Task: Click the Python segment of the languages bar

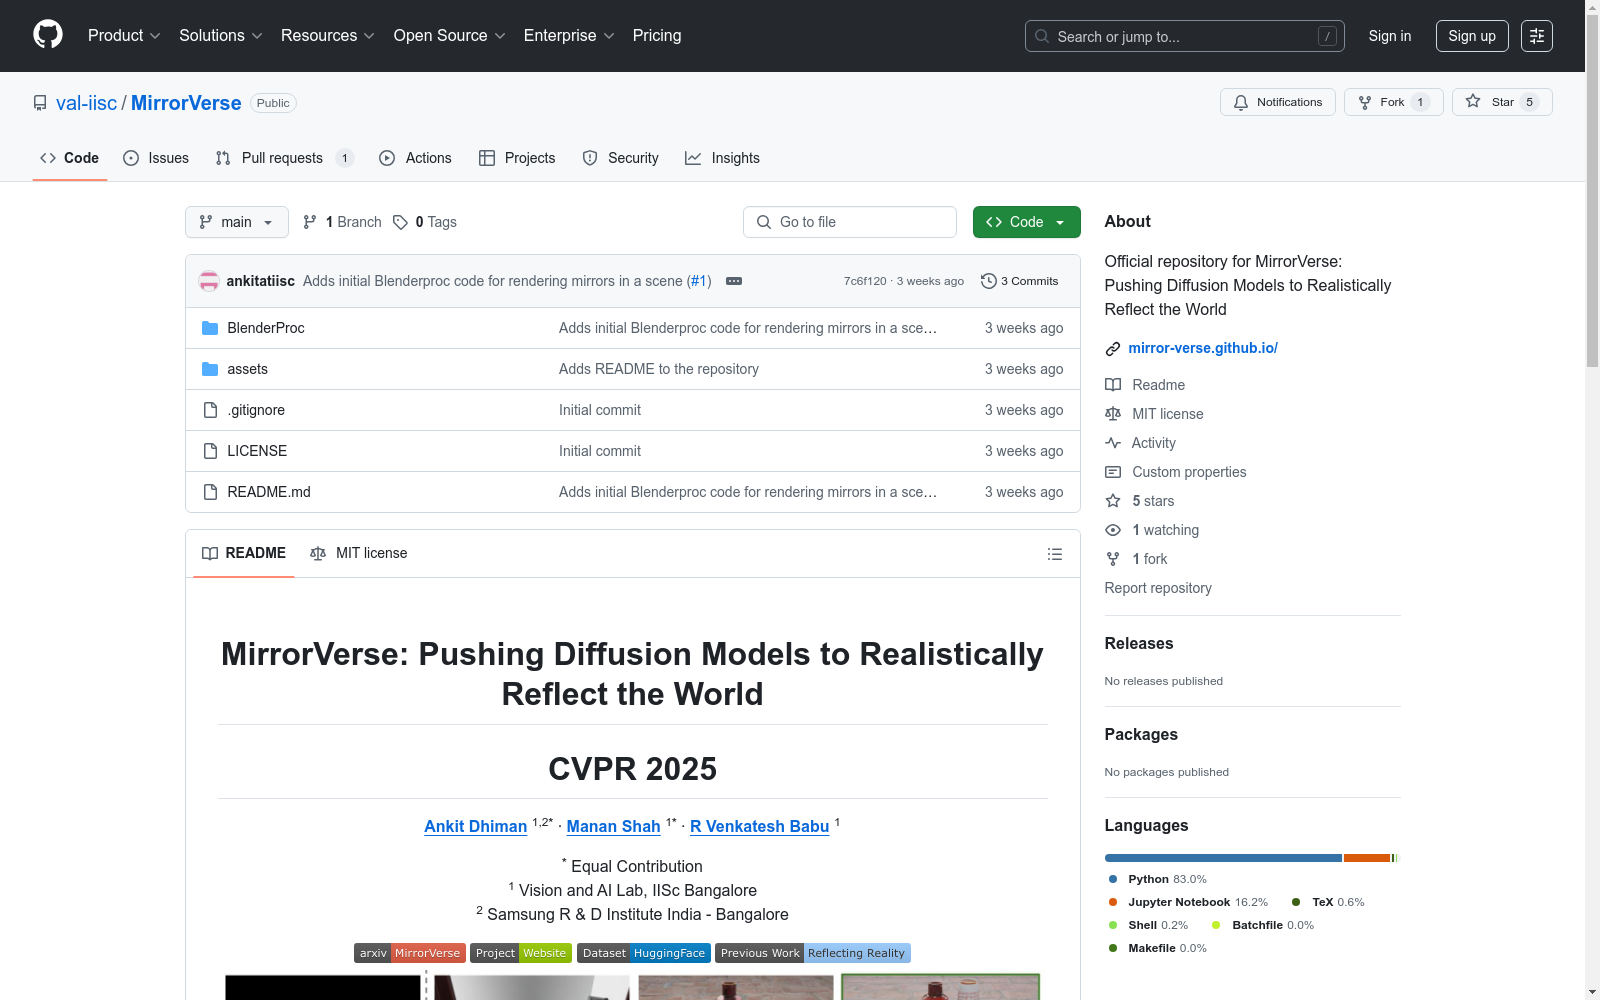Action: (1223, 858)
